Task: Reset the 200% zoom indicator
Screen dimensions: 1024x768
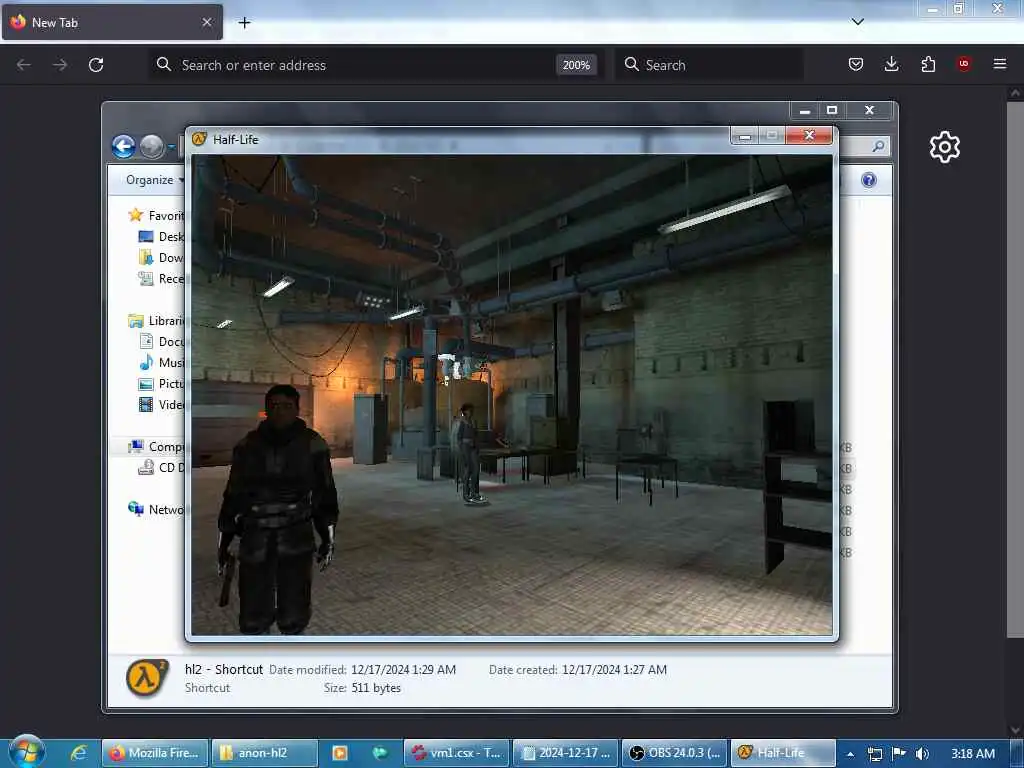Action: point(576,65)
